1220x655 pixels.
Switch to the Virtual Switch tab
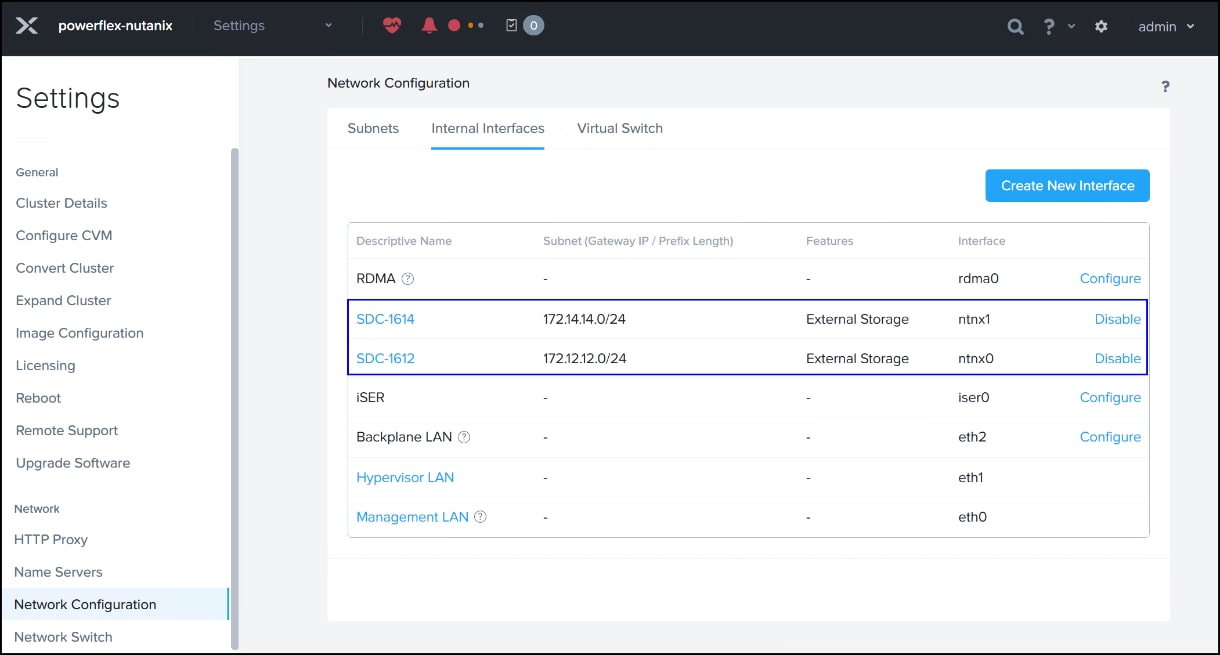620,128
